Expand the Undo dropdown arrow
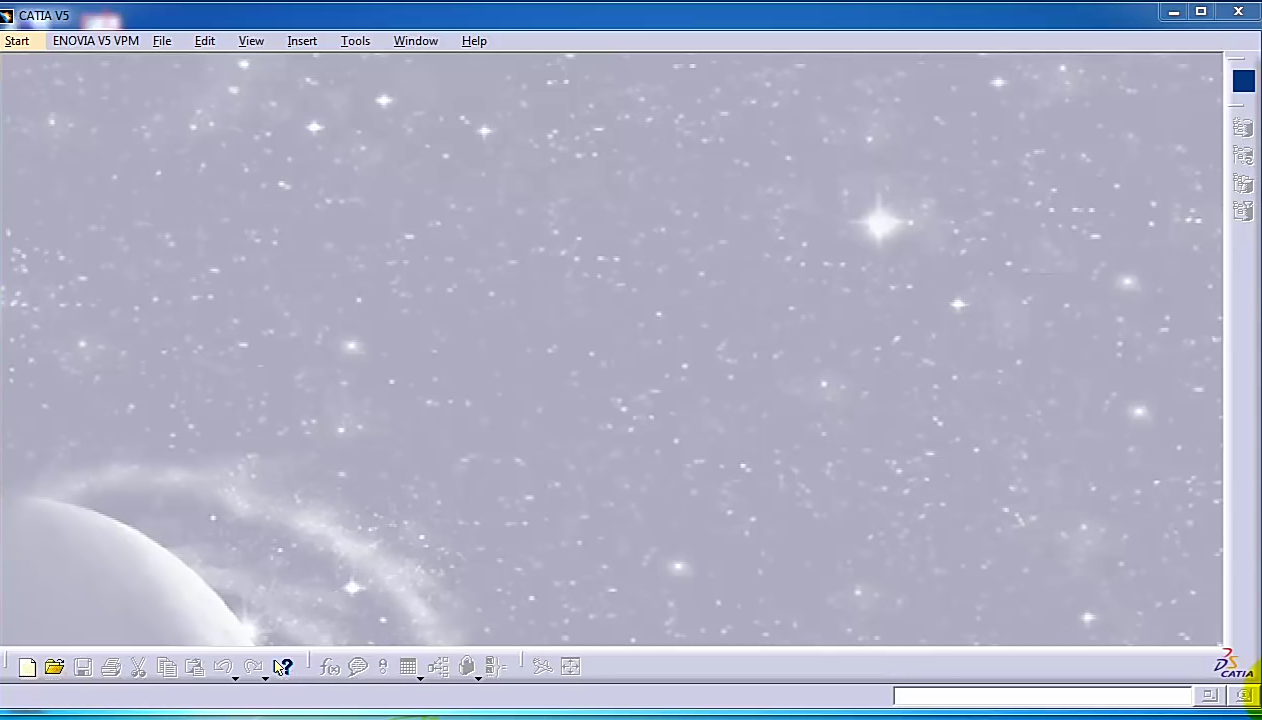The image size is (1262, 720). tap(236, 677)
